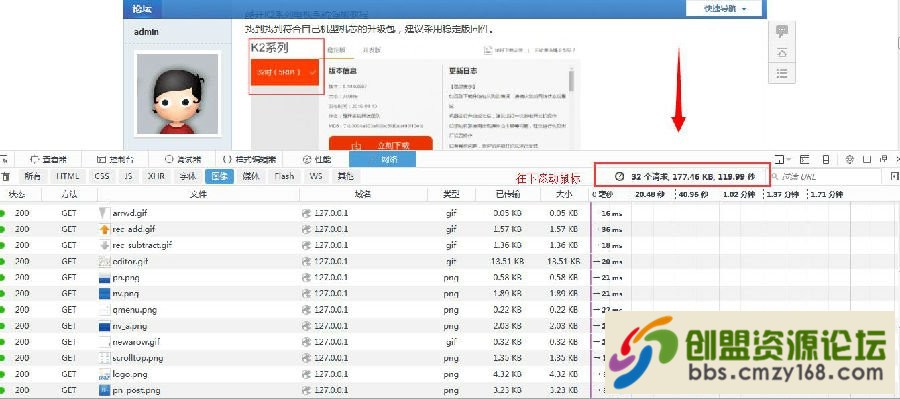This screenshot has height=399, width=900.
Task: Select the newarow.gif request row
Action: click(450, 342)
